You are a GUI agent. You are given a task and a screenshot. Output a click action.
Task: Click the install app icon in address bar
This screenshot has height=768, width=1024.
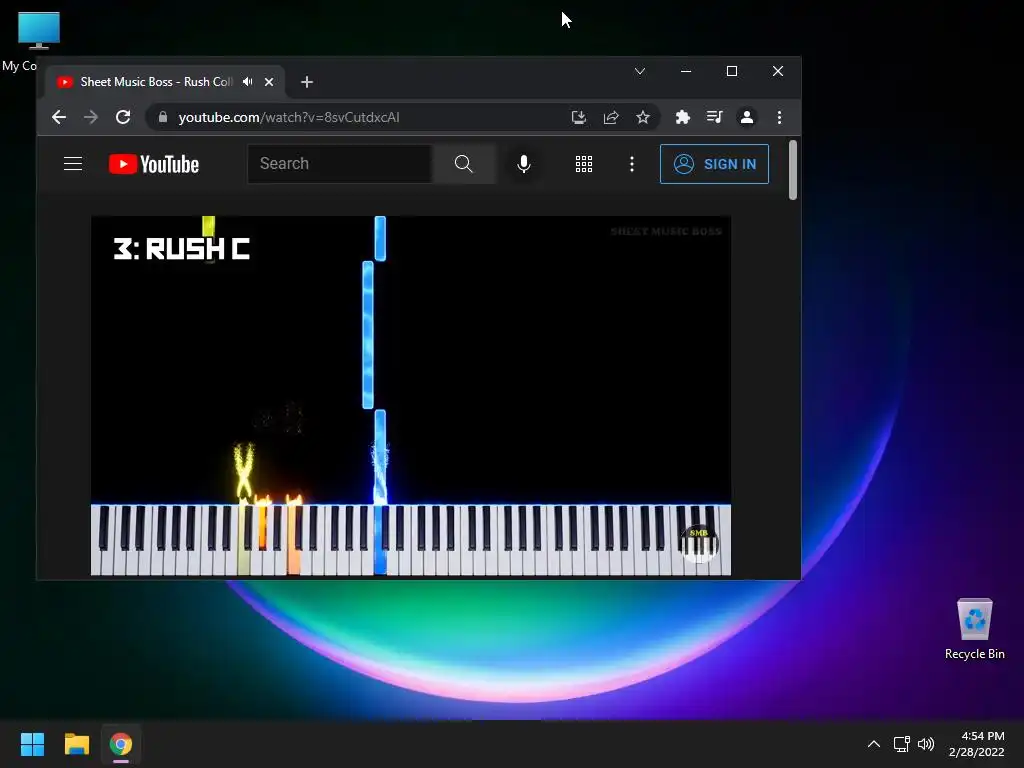579,117
